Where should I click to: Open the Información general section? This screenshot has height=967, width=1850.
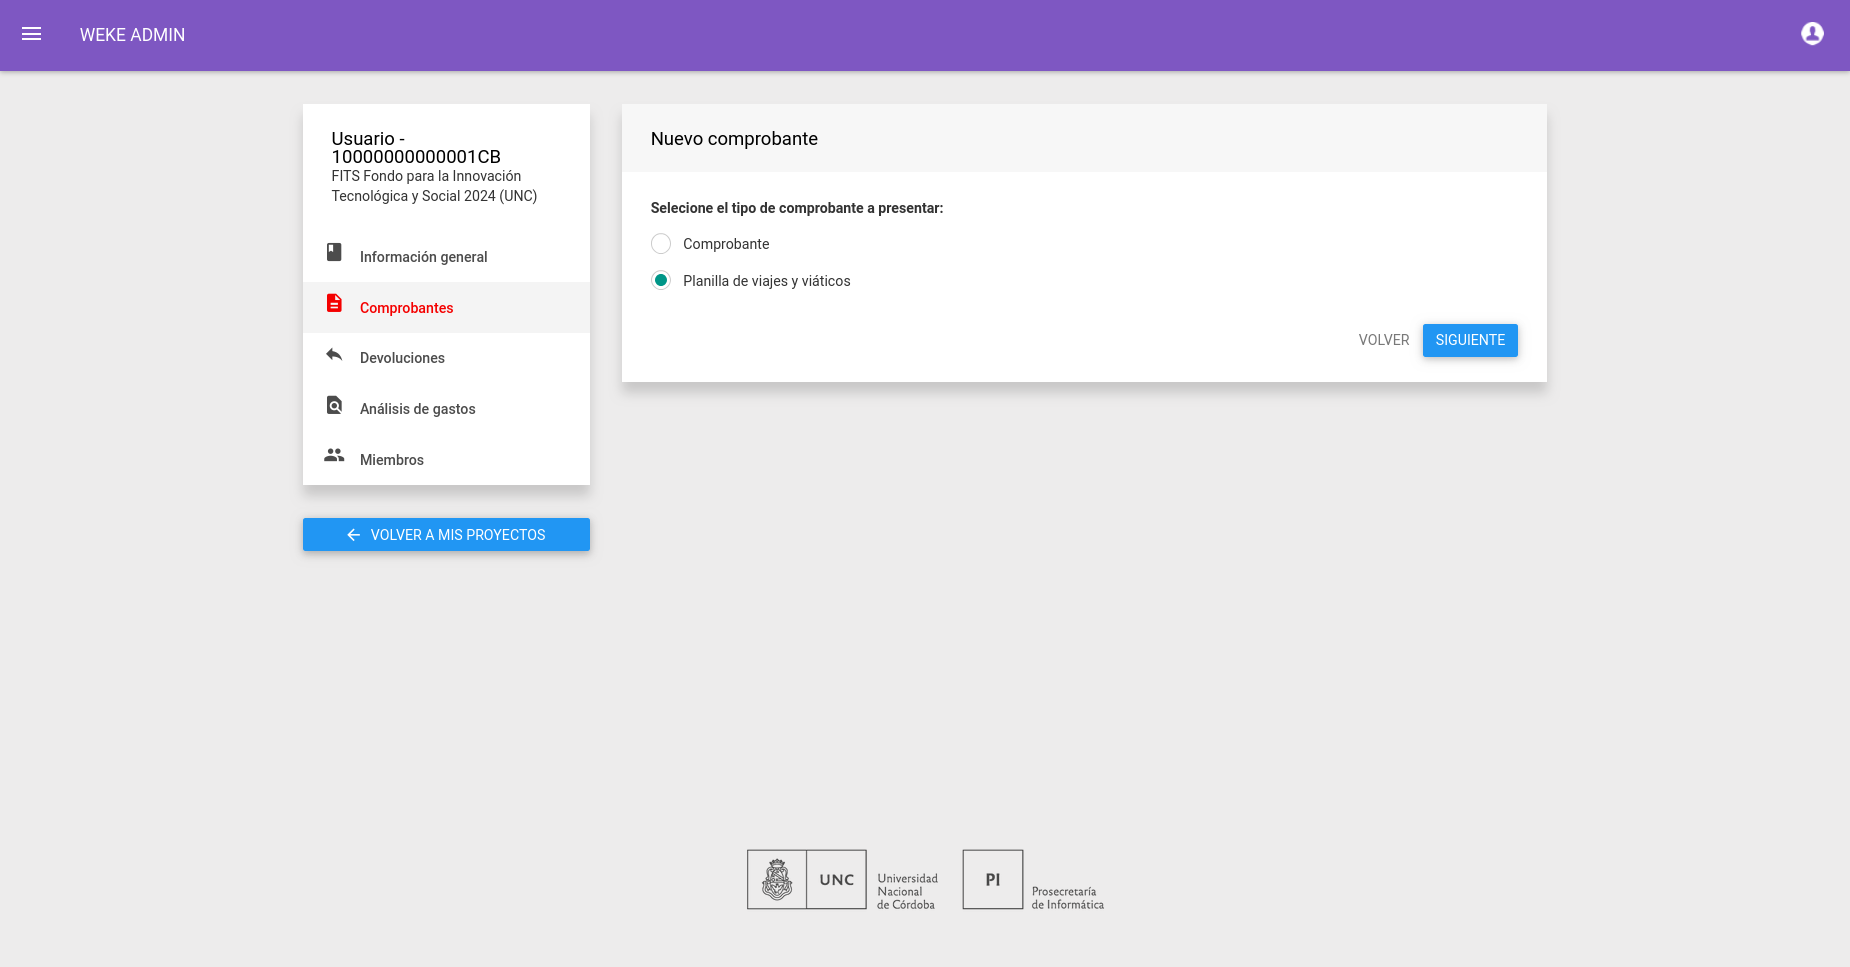(x=446, y=257)
